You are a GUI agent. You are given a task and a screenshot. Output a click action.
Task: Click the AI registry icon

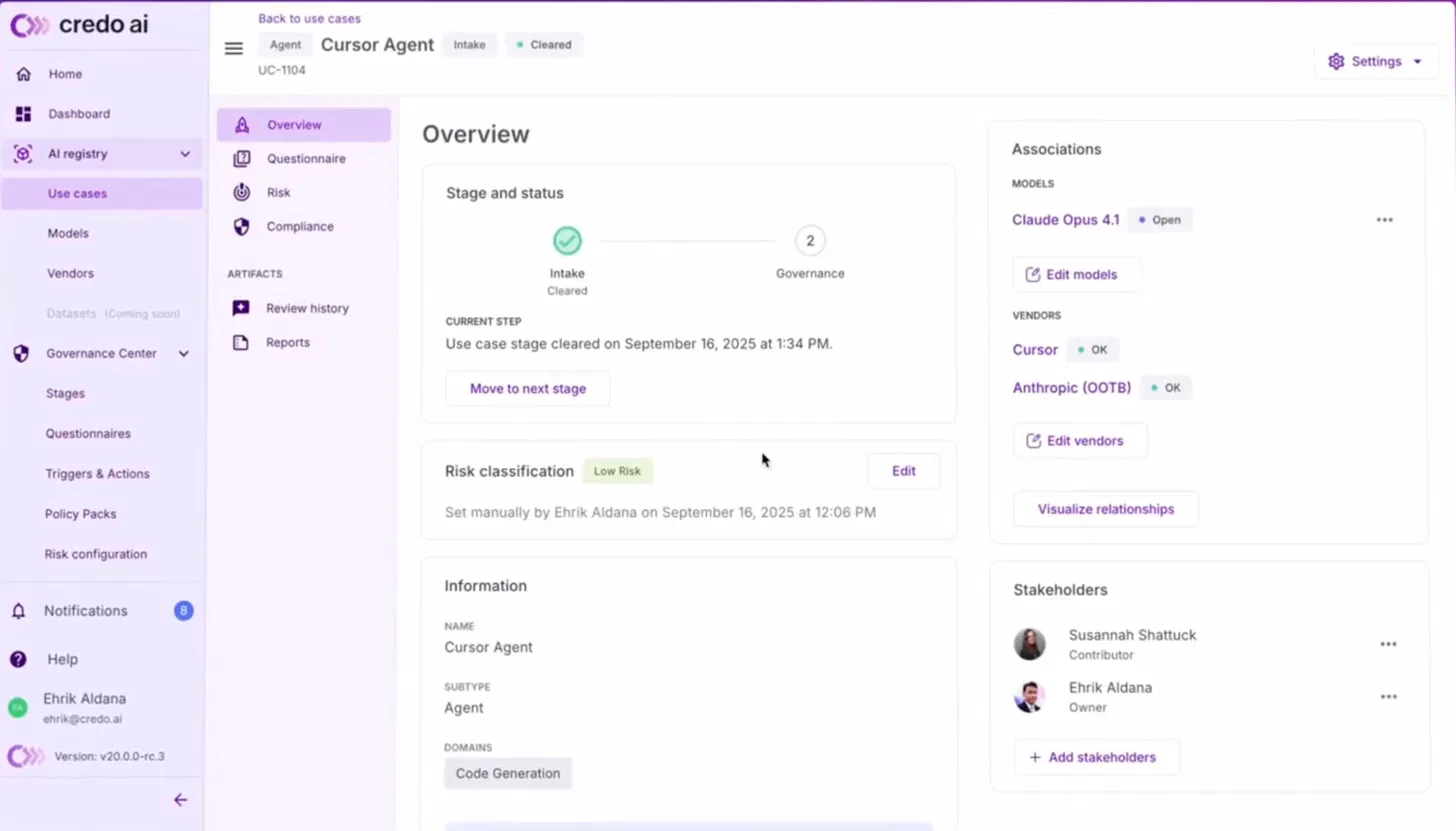(x=23, y=154)
